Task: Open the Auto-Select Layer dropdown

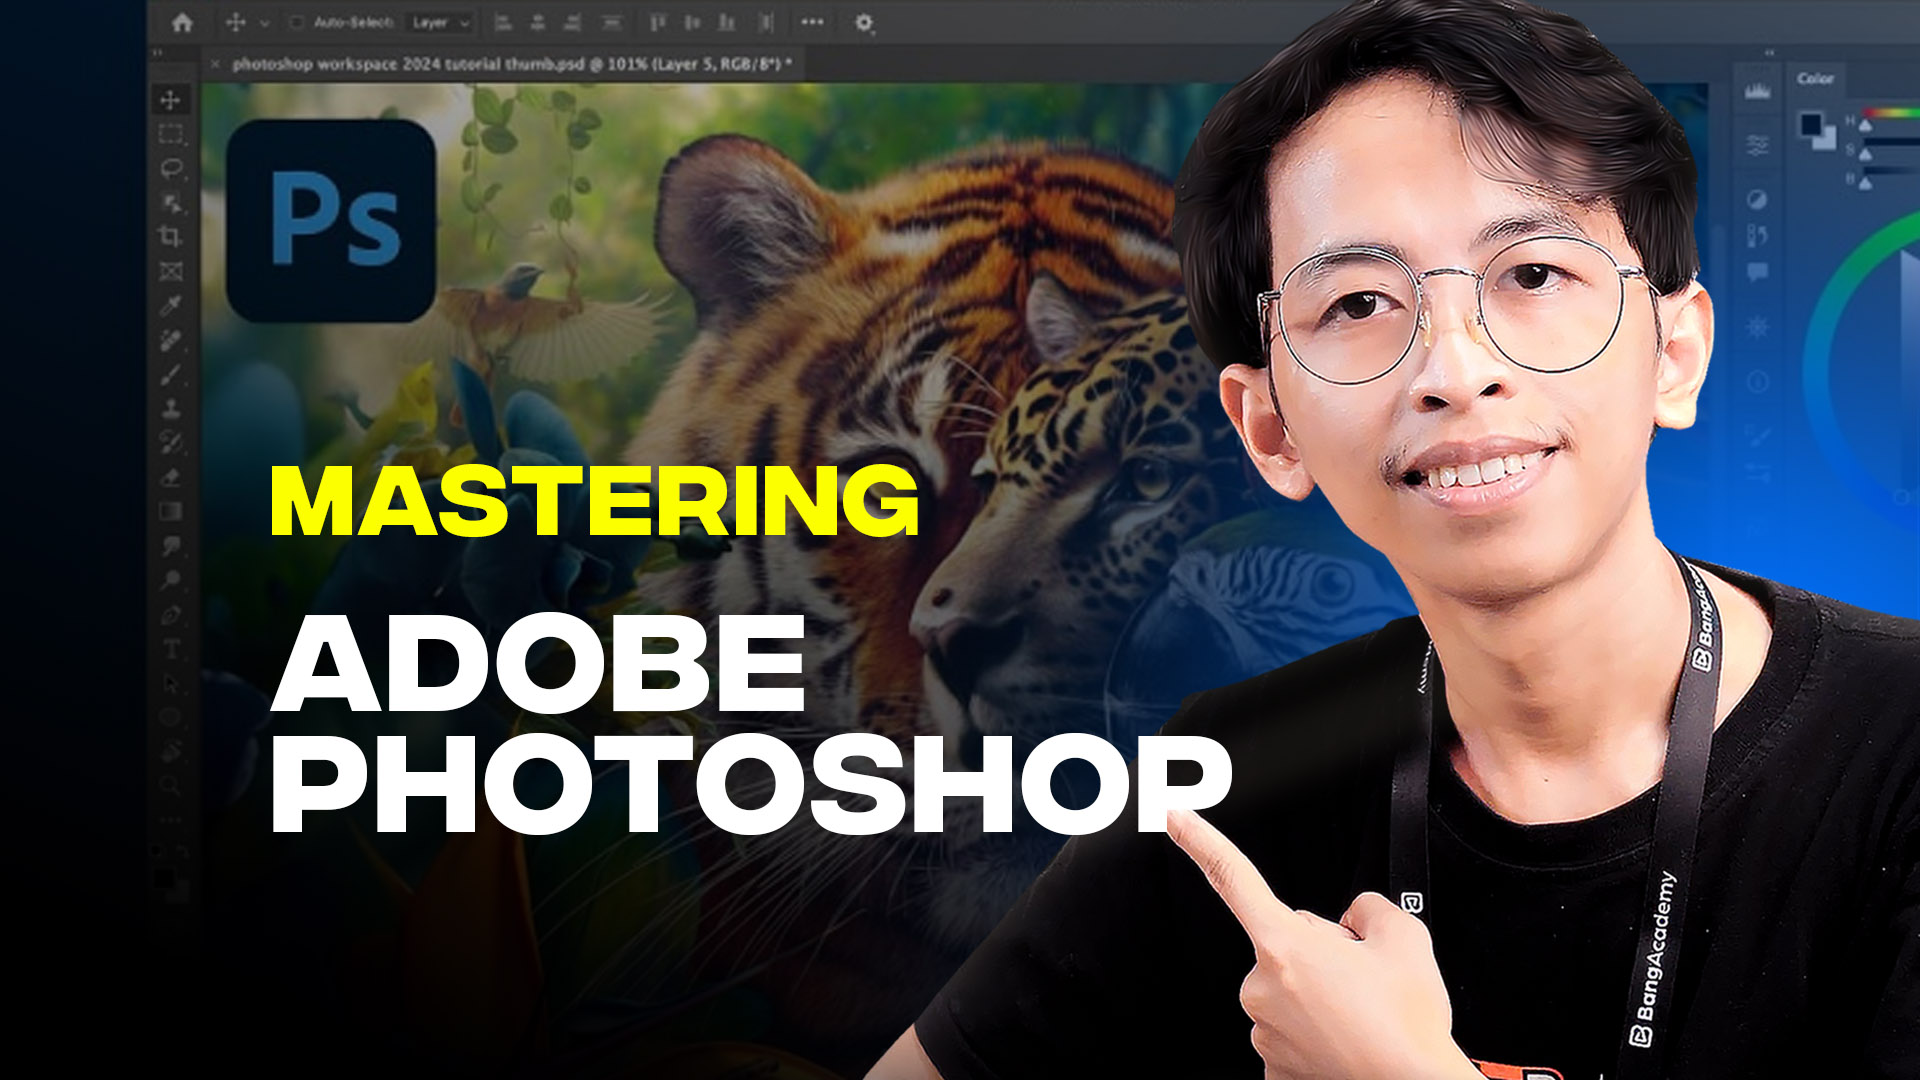Action: click(x=441, y=22)
